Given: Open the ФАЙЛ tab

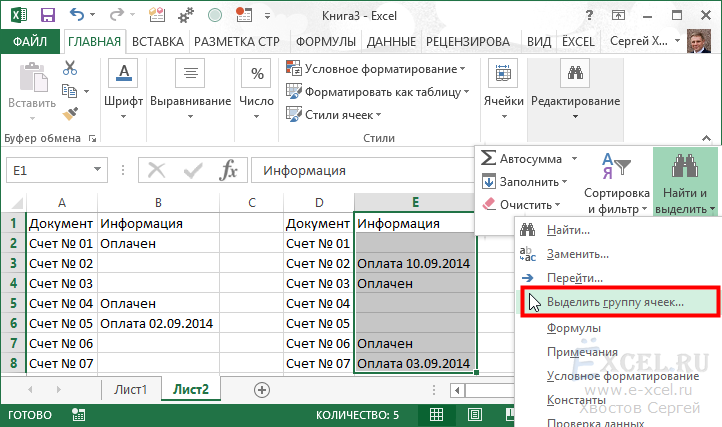Looking at the screenshot, I should coord(30,41).
